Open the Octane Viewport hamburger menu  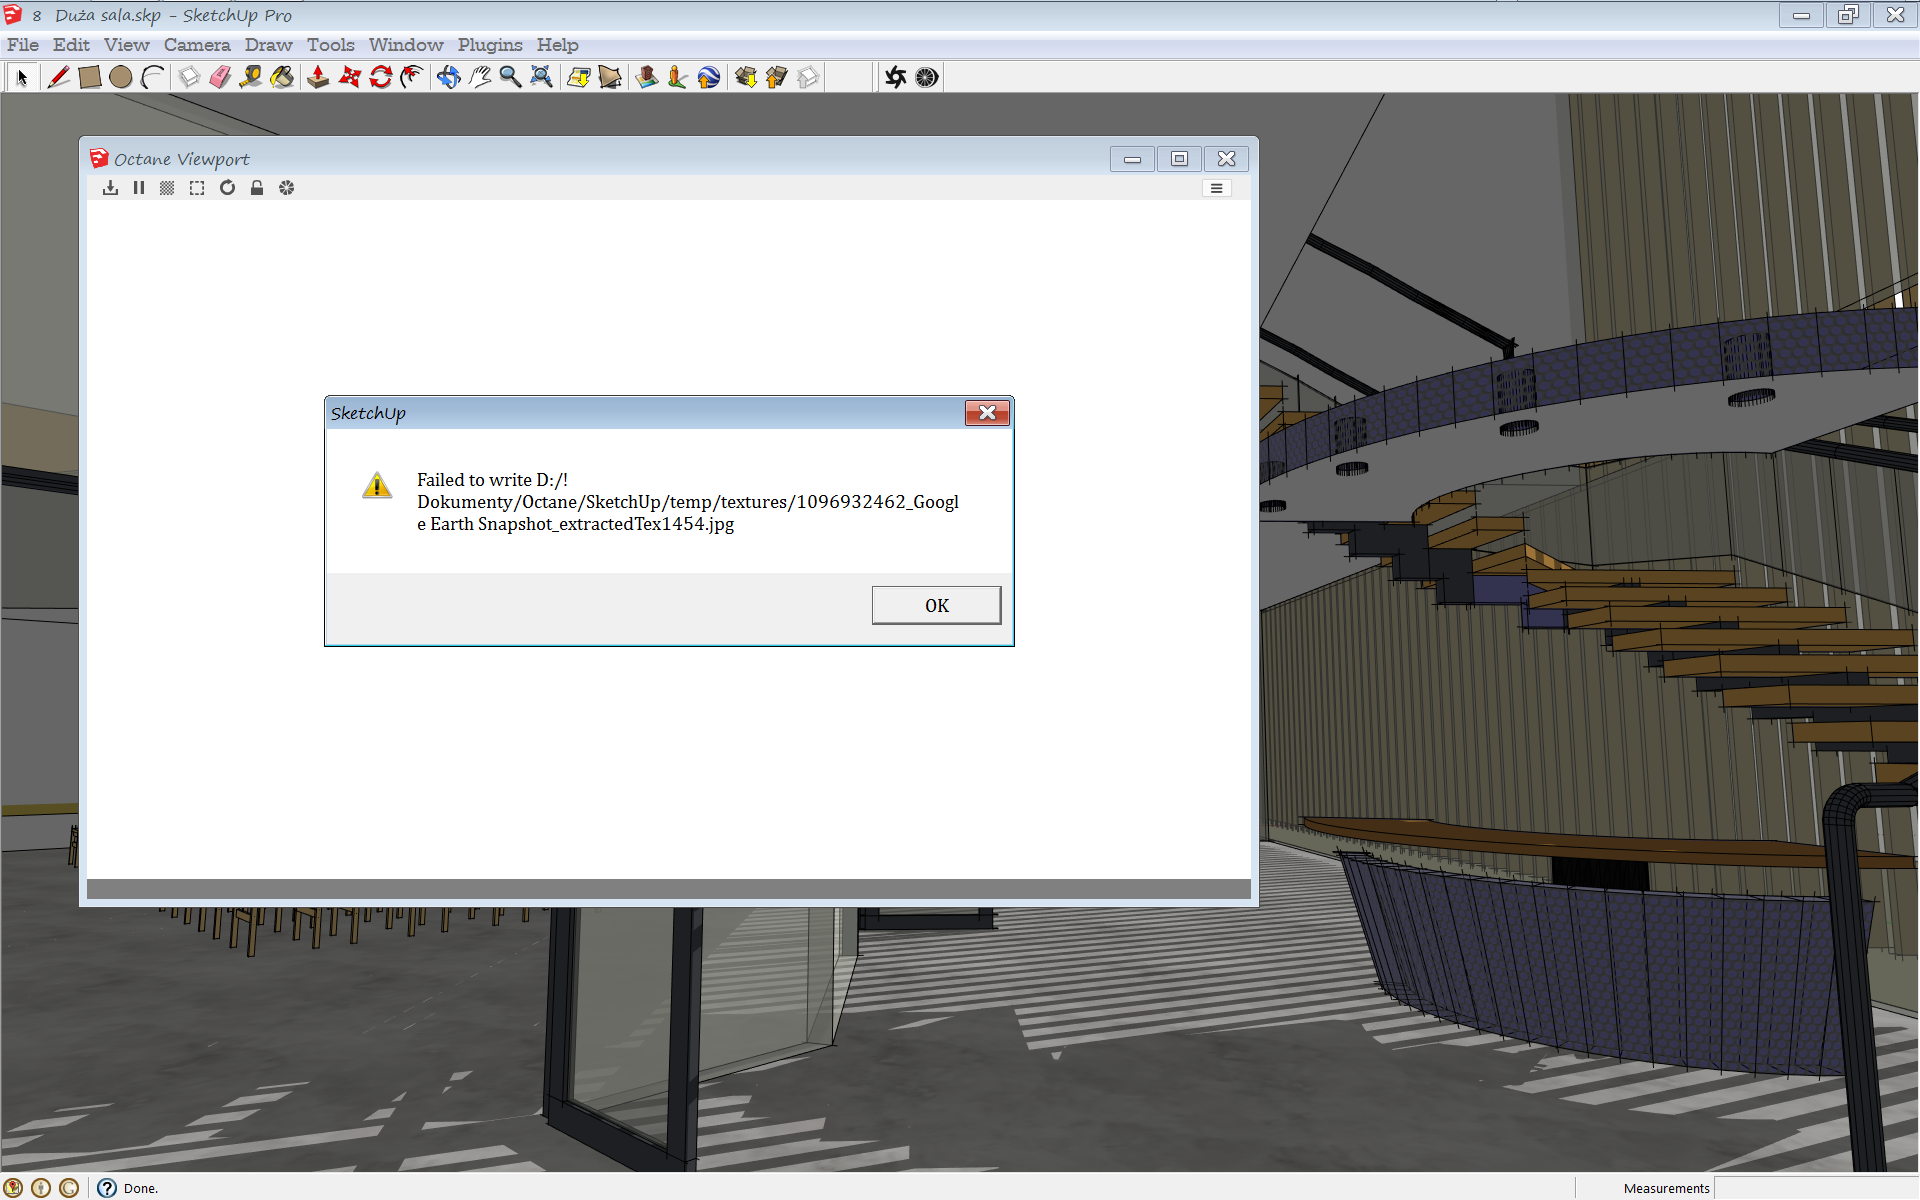coord(1216,188)
